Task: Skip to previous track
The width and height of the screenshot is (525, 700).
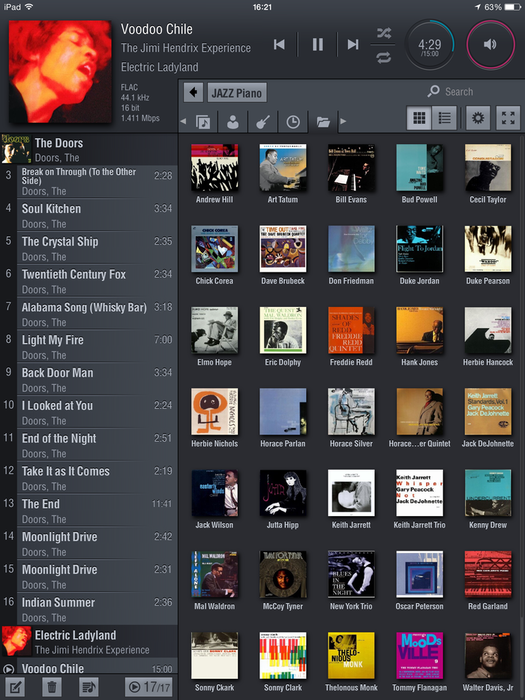Action: [279, 44]
